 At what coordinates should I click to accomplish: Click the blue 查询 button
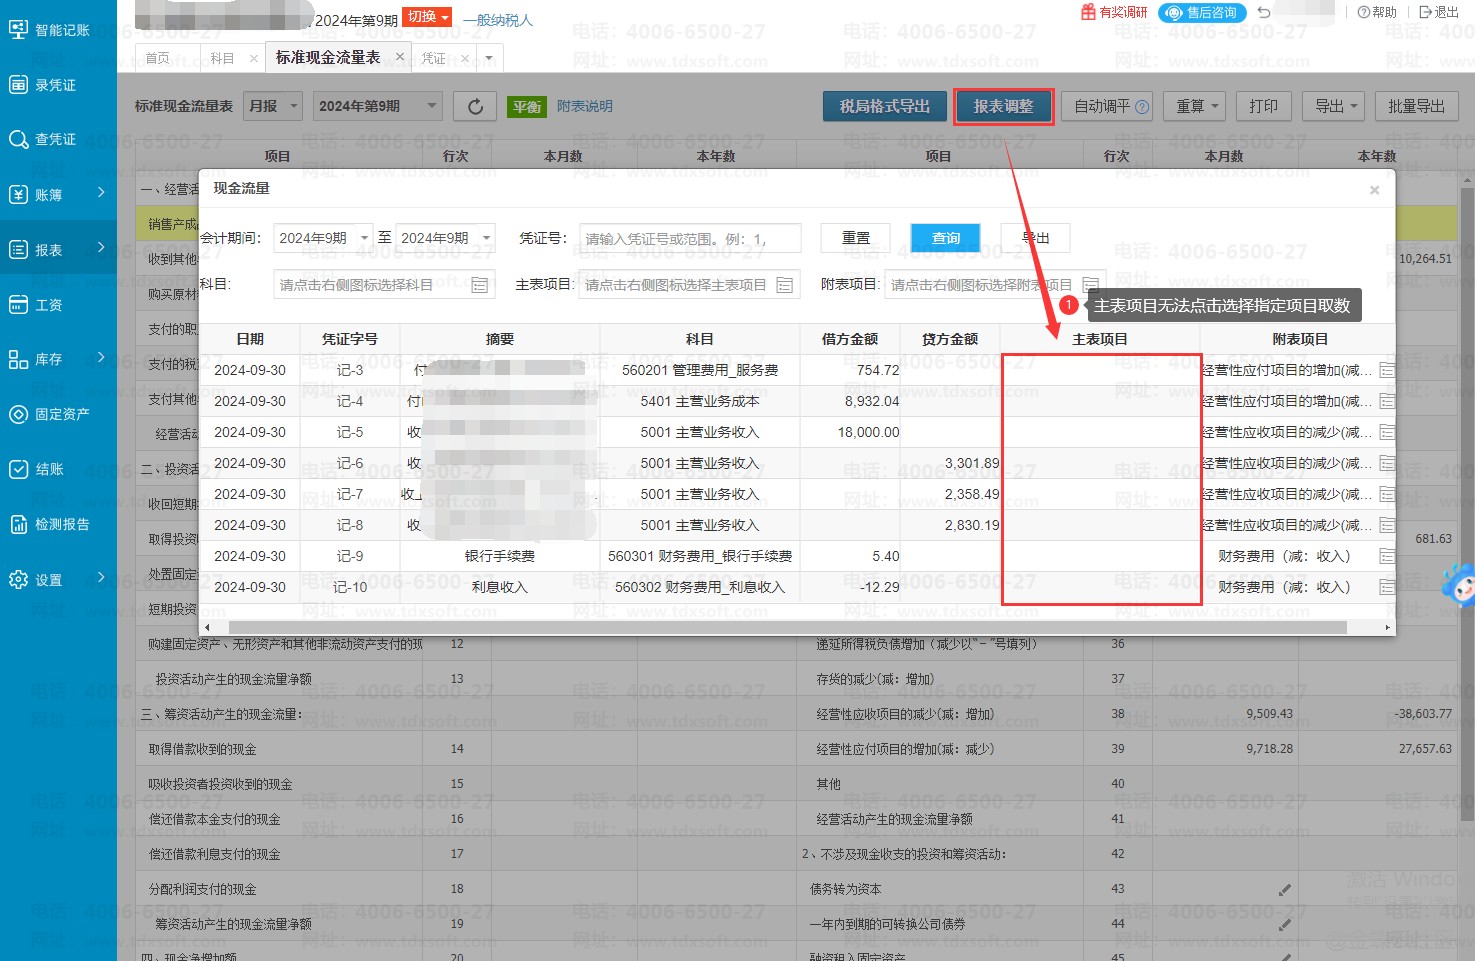click(945, 238)
